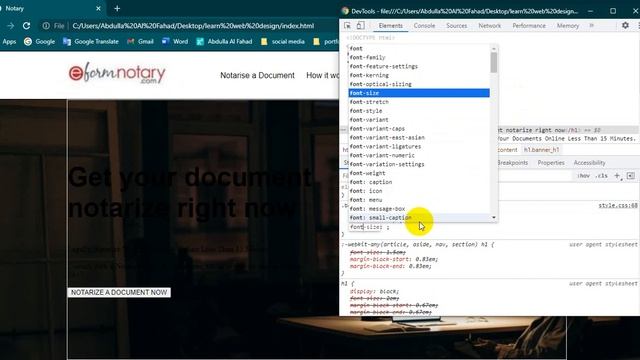Open the style.css:68 source link
The image size is (640, 360).
coord(618,205)
